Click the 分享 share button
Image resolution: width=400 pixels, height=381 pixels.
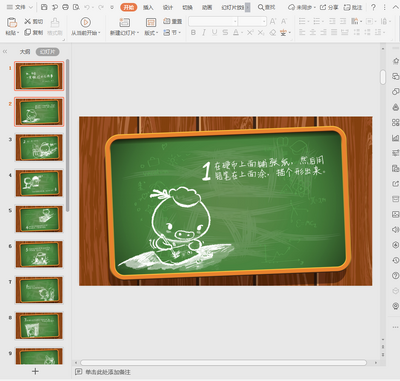[x=329, y=7]
